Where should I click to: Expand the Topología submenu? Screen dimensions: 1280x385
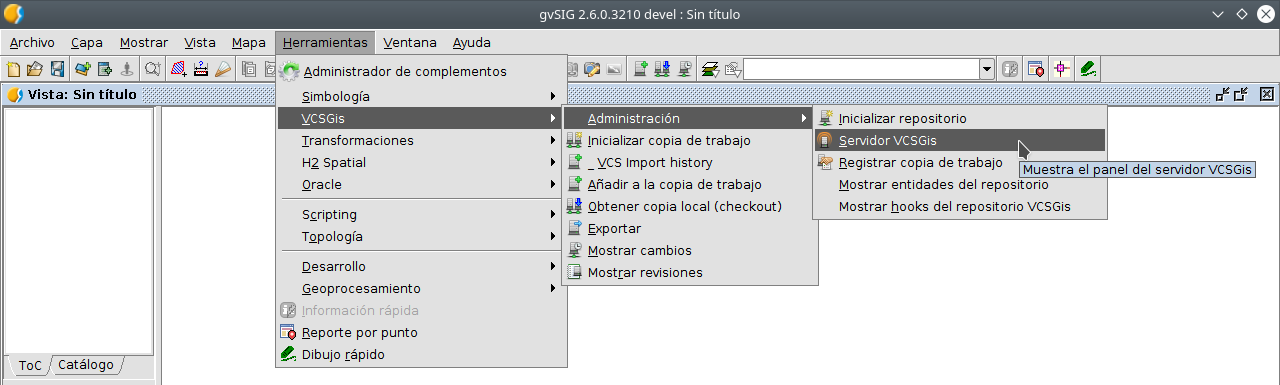[421, 237]
